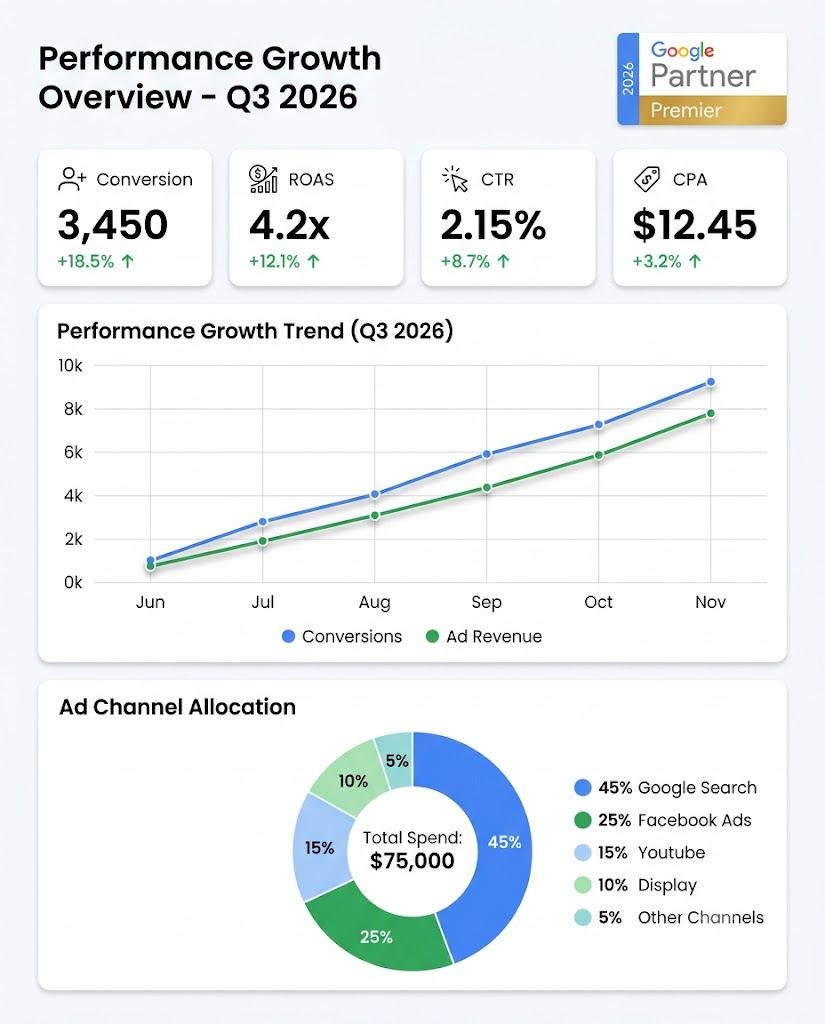Click the Google Partner Premier badge
Image resolution: width=825 pixels, height=1024 pixels.
pyautogui.click(x=702, y=79)
